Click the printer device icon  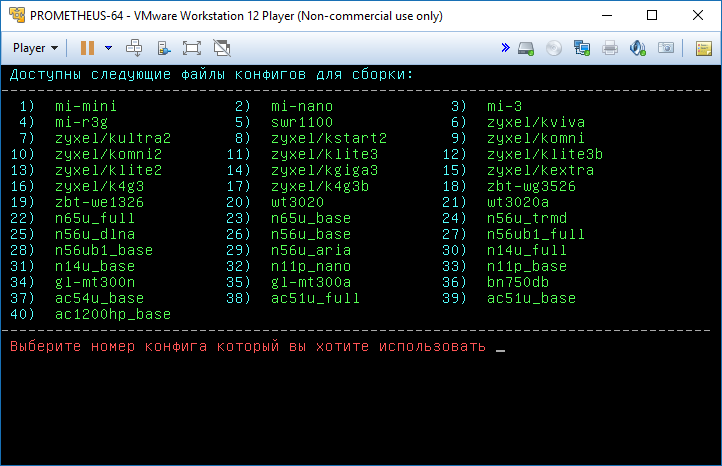[x=610, y=48]
